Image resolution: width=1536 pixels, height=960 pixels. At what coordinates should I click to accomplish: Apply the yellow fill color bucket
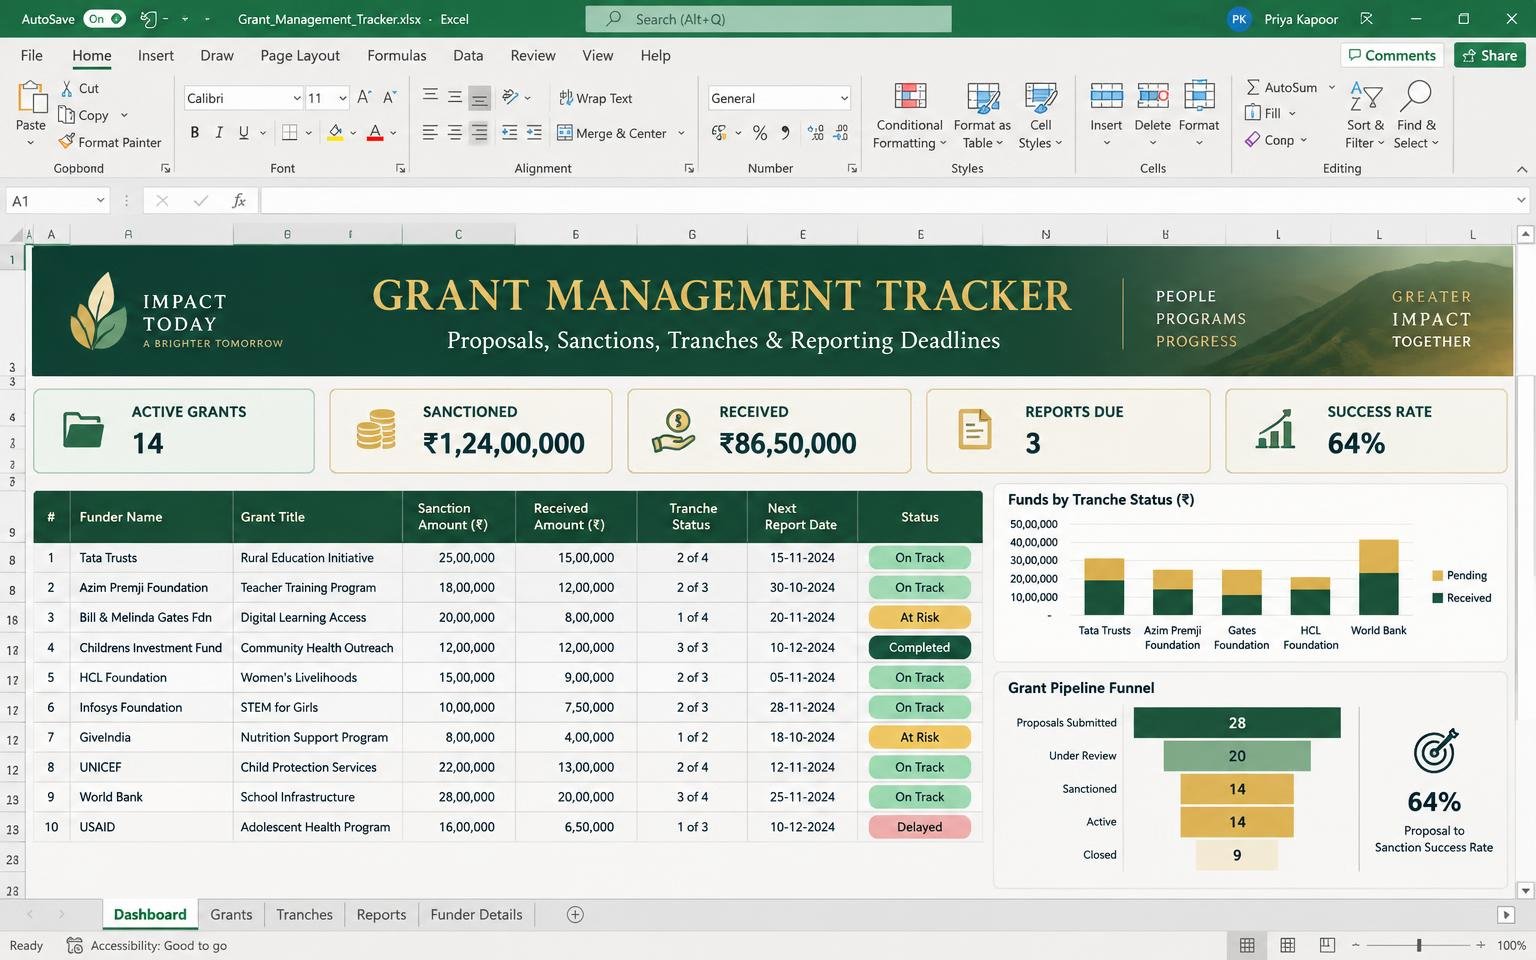[336, 132]
